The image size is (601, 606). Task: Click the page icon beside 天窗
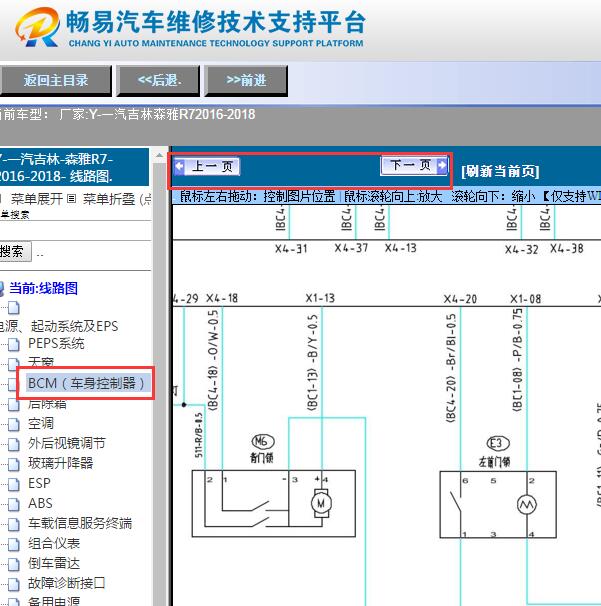pos(13,363)
